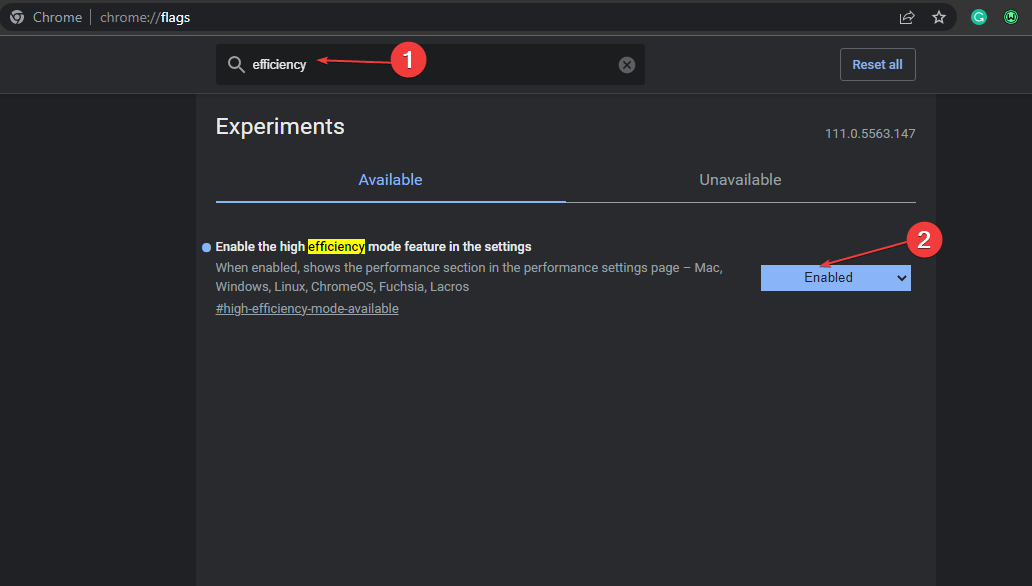
Task: Click the Chrome logo in the address bar
Action: 17,17
